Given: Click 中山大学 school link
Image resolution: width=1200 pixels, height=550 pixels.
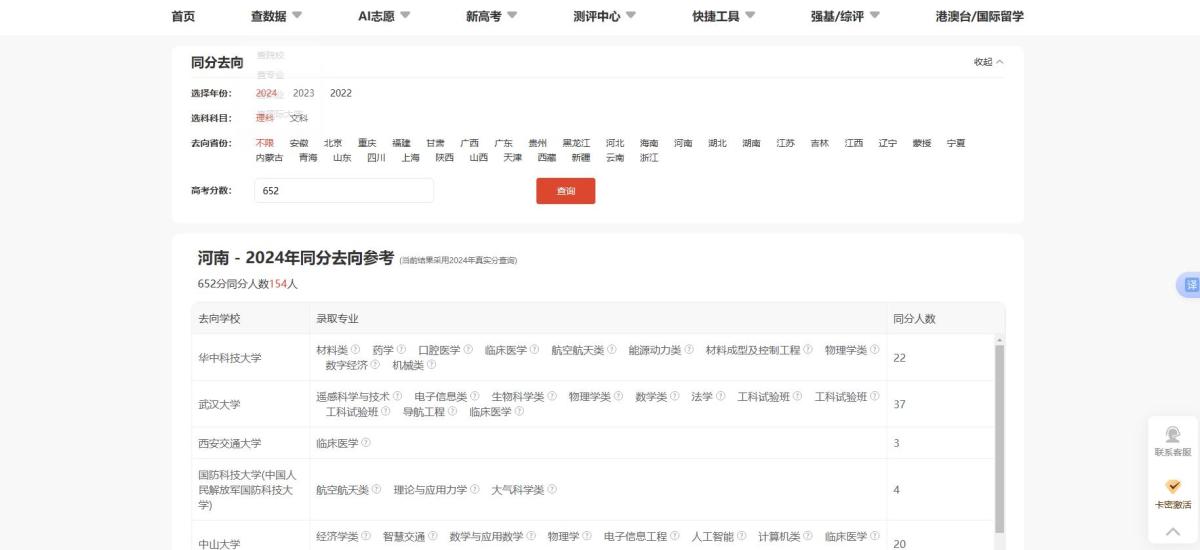Looking at the screenshot, I should [x=219, y=544].
